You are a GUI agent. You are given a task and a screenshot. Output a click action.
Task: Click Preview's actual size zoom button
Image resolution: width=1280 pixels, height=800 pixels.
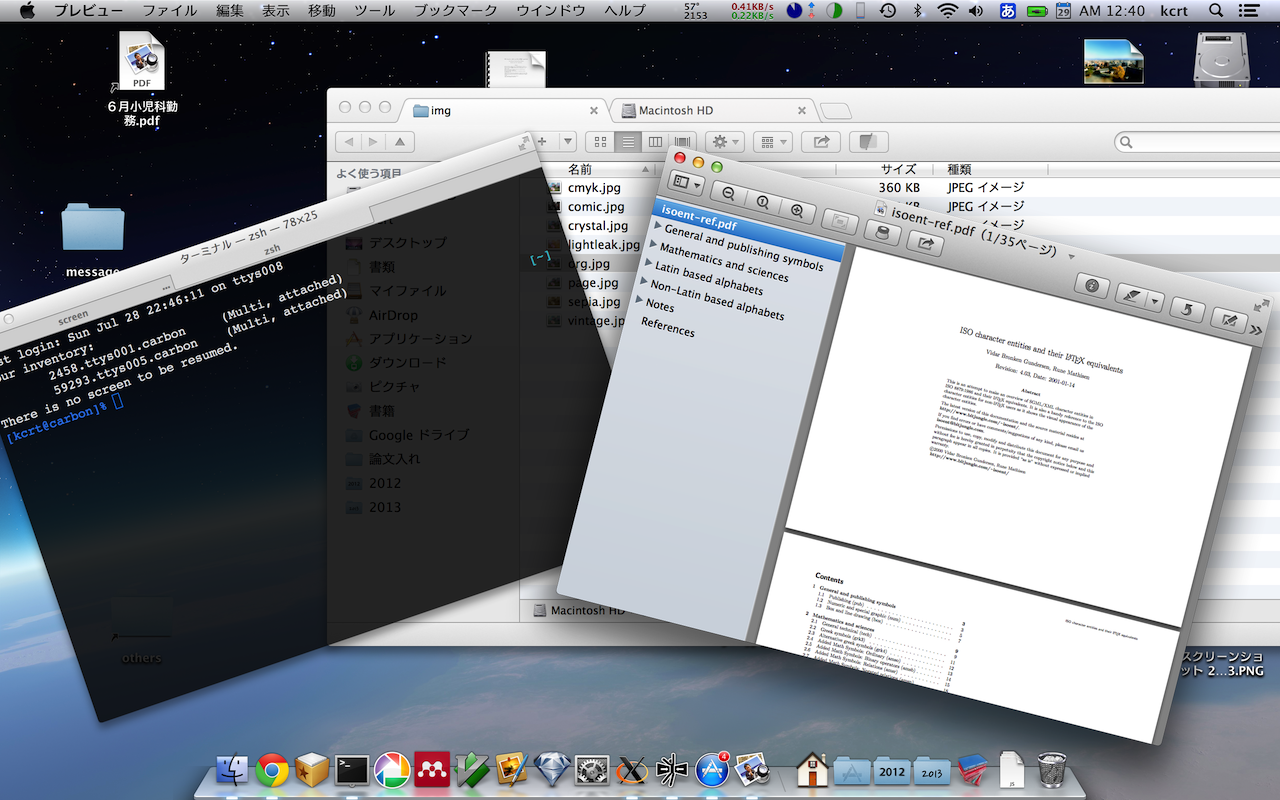click(x=763, y=203)
